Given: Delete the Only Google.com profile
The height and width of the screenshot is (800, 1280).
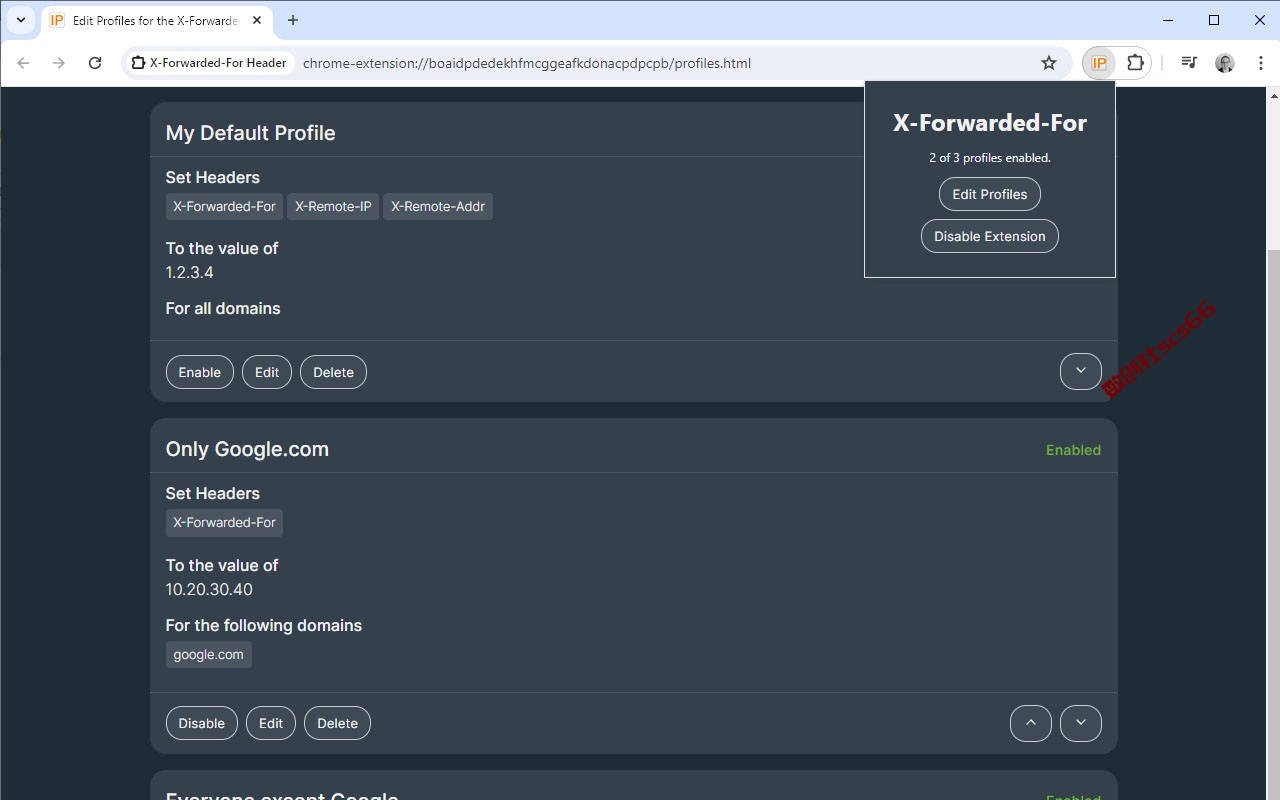Looking at the screenshot, I should tap(338, 723).
